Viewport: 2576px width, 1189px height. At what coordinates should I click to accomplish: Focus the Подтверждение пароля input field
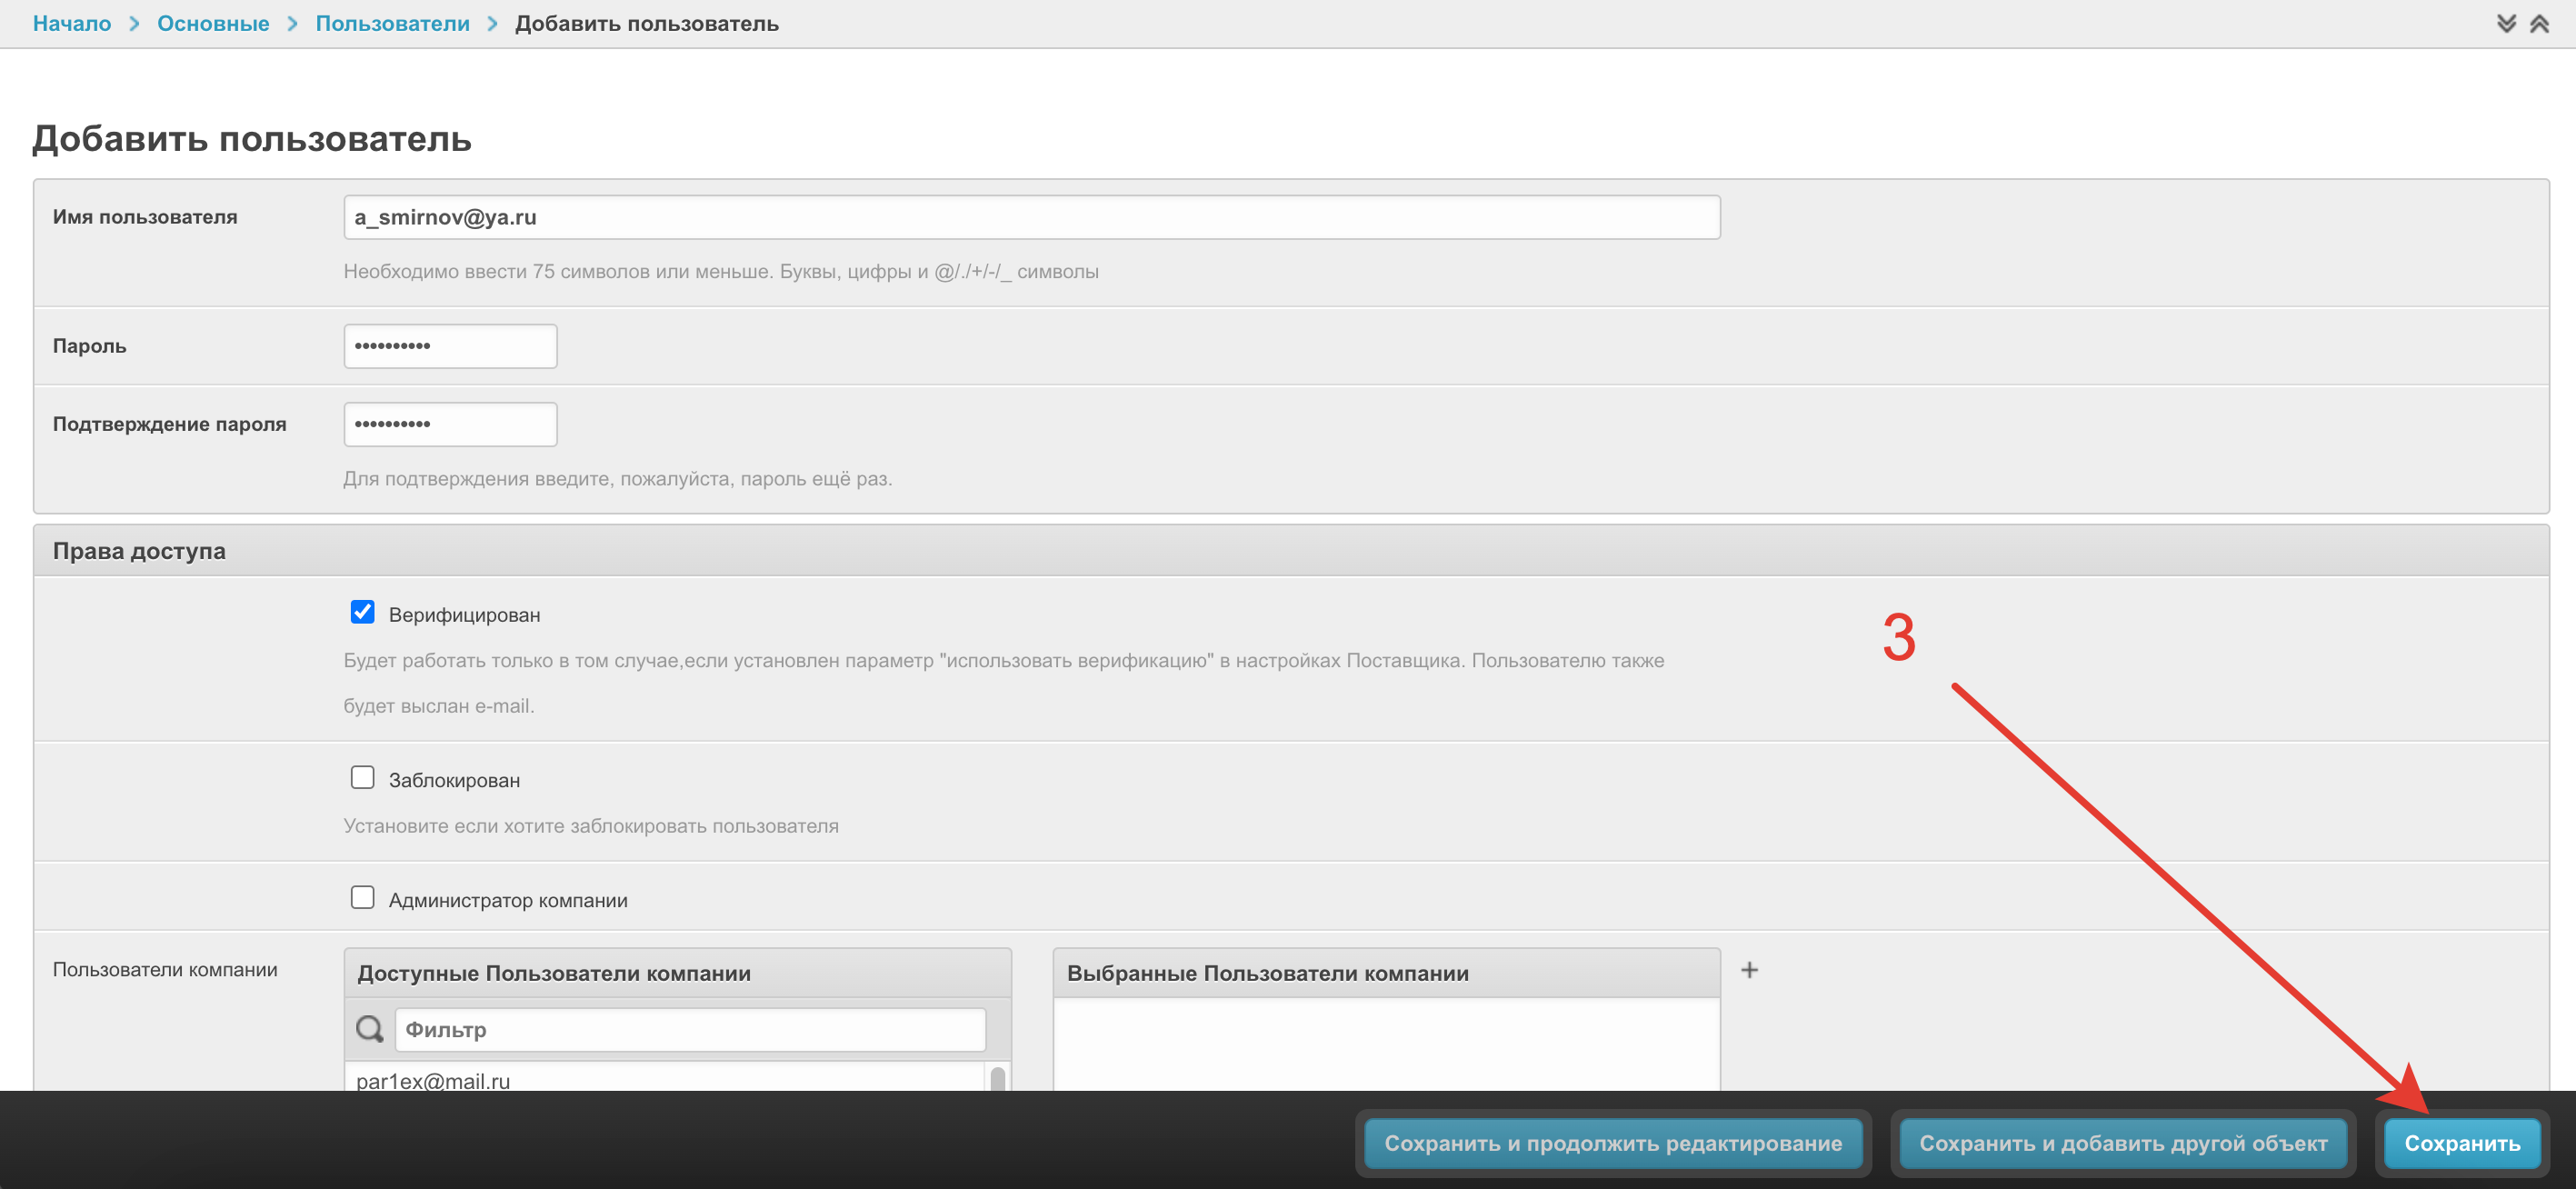tap(450, 424)
